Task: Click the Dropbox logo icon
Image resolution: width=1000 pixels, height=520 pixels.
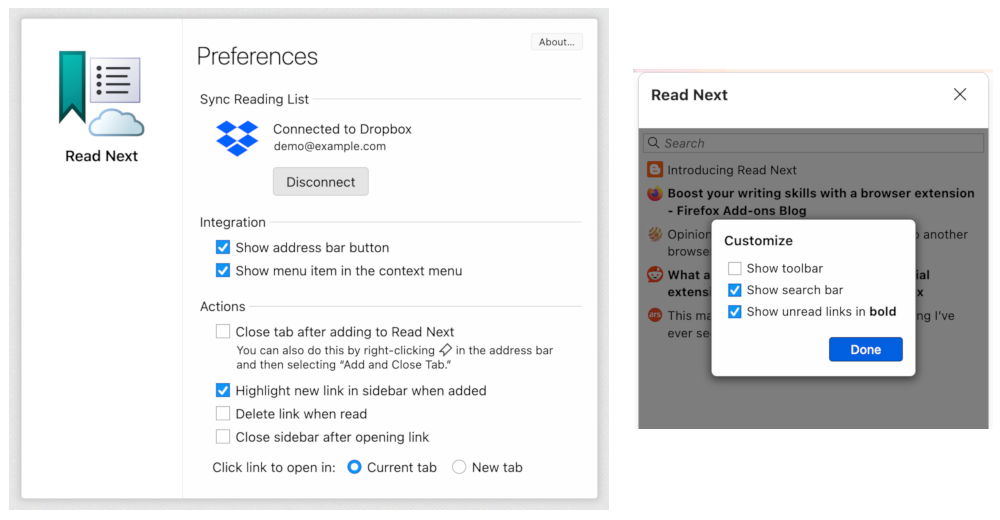Action: coord(237,137)
